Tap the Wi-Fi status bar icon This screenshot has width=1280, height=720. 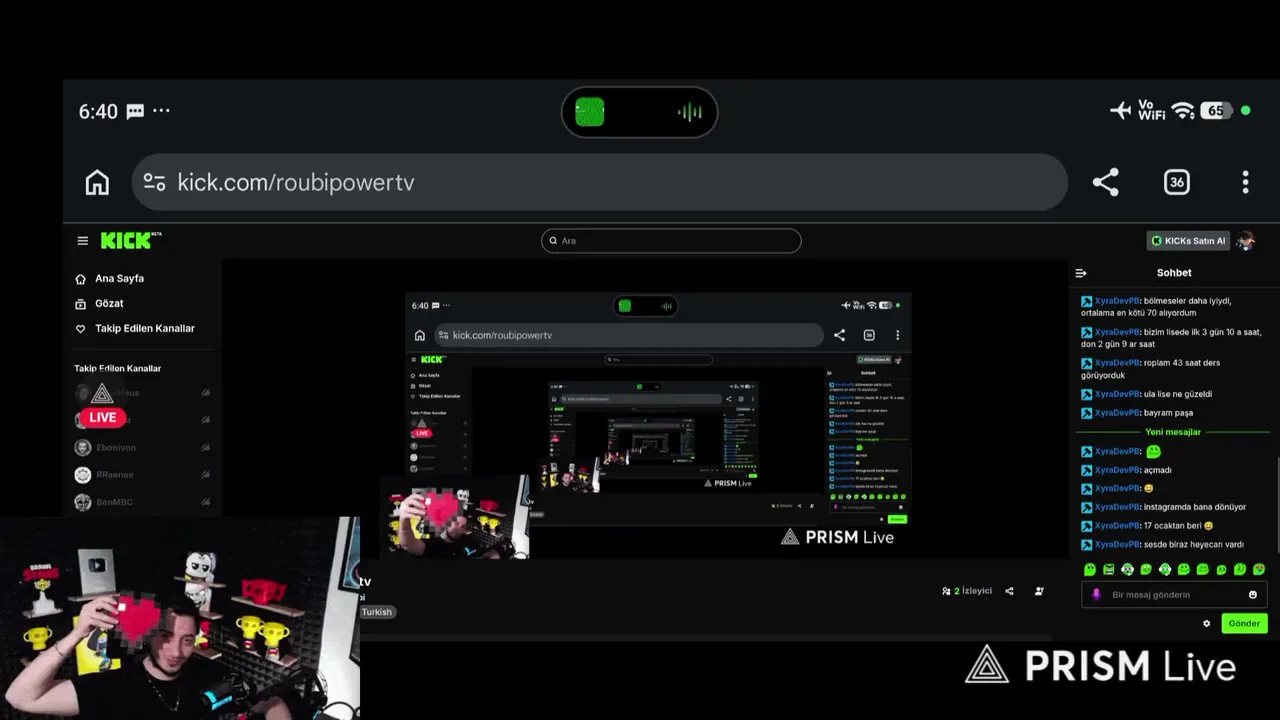[x=1183, y=111]
